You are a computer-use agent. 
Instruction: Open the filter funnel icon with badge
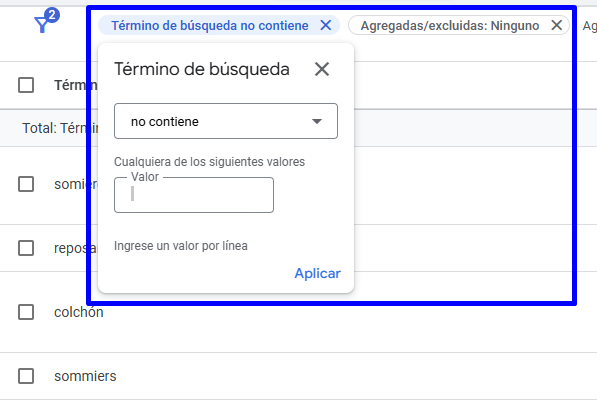[x=46, y=22]
